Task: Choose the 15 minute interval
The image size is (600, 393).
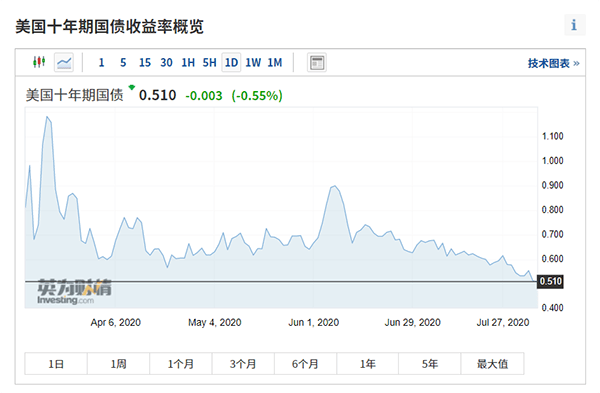Action: [145, 62]
